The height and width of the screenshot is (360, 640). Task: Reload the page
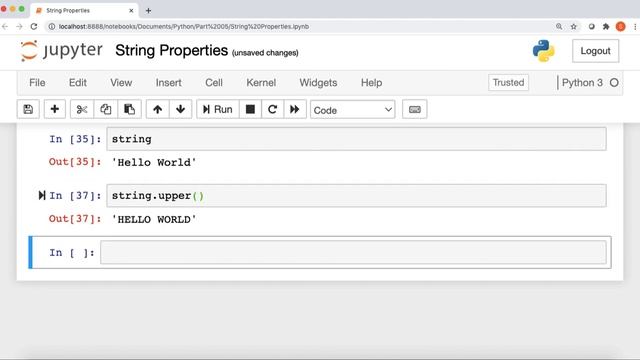(34, 27)
